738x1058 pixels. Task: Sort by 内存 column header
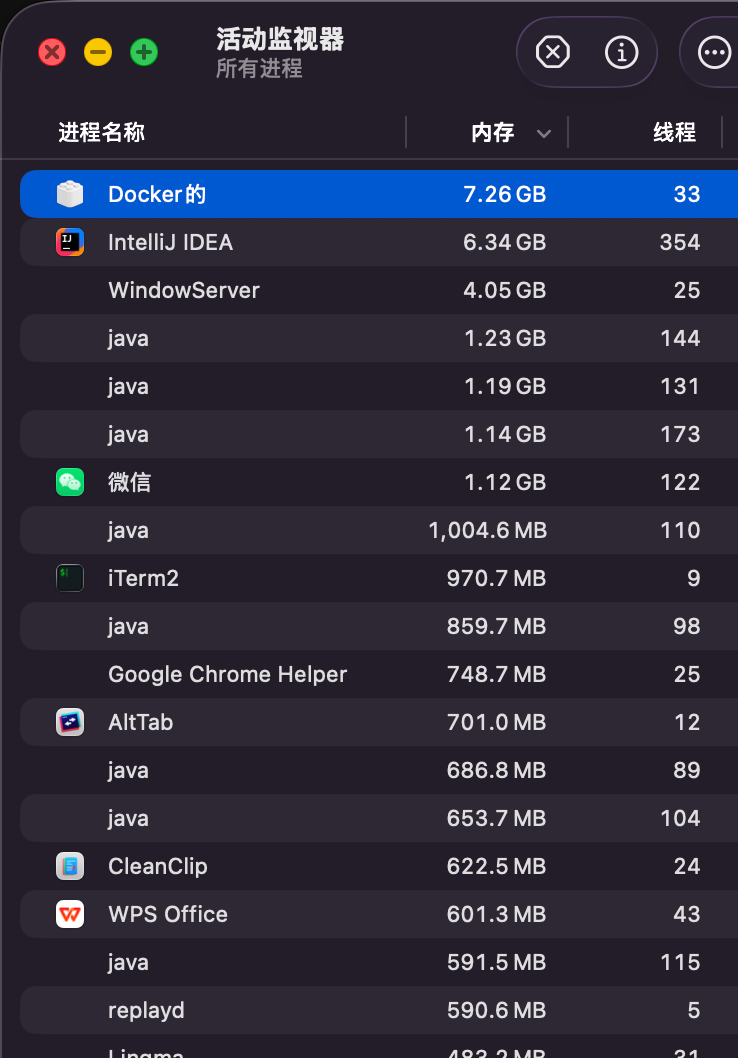click(492, 132)
